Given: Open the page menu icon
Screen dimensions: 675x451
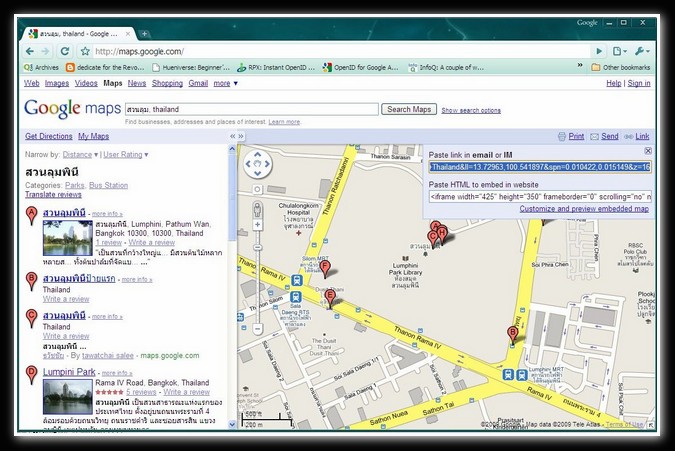Looking at the screenshot, I should click(x=619, y=51).
